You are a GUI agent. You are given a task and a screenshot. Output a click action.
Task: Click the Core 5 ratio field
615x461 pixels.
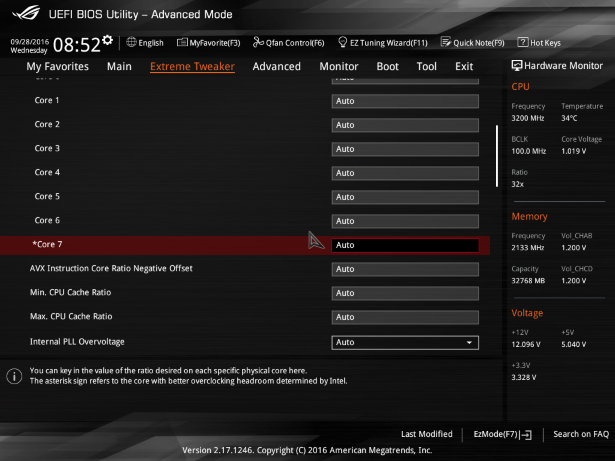point(405,197)
